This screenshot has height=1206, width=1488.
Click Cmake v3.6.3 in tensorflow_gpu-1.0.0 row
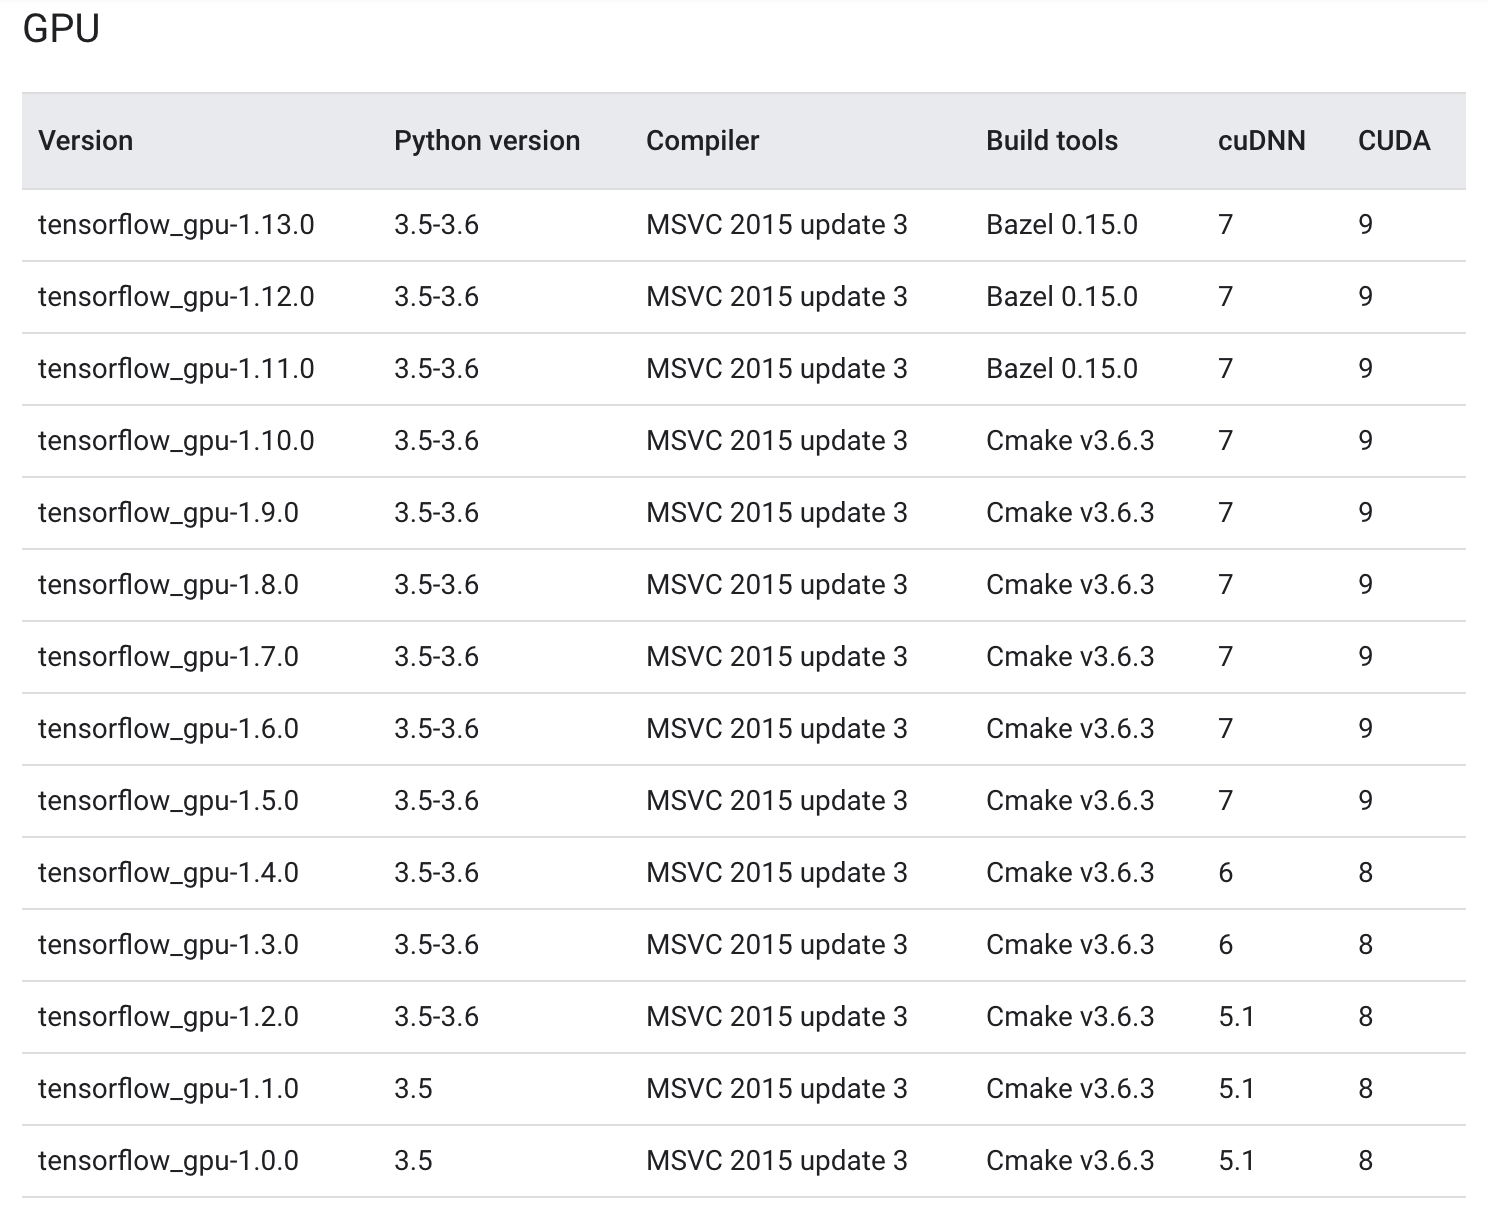[1070, 1160]
